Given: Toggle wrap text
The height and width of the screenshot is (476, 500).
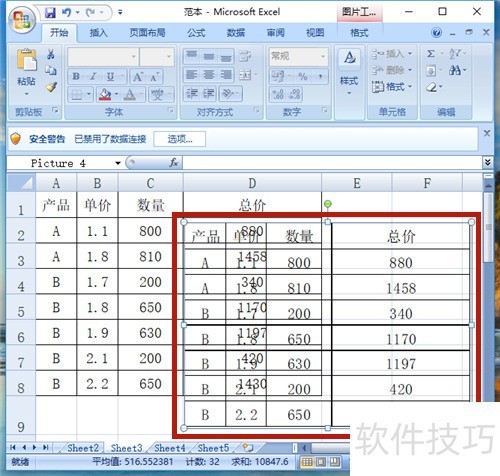Looking at the screenshot, I should [x=245, y=56].
